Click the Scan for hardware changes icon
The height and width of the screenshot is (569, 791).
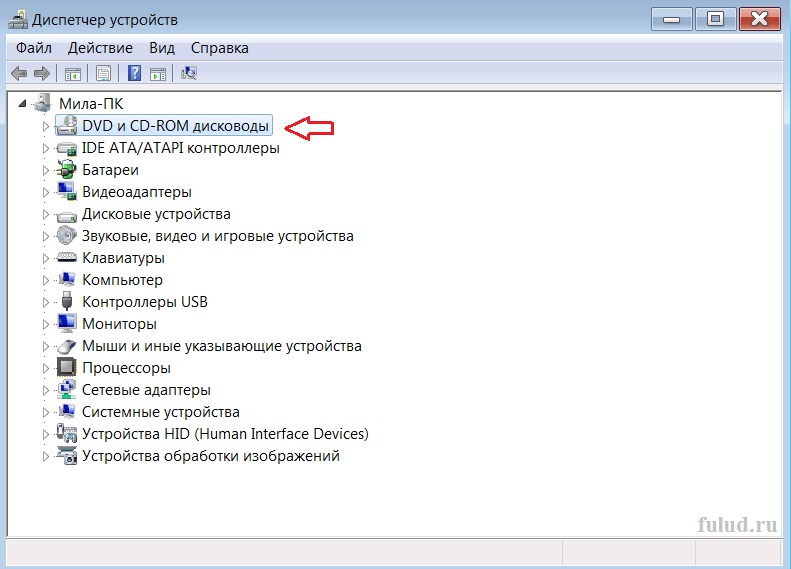(x=189, y=73)
